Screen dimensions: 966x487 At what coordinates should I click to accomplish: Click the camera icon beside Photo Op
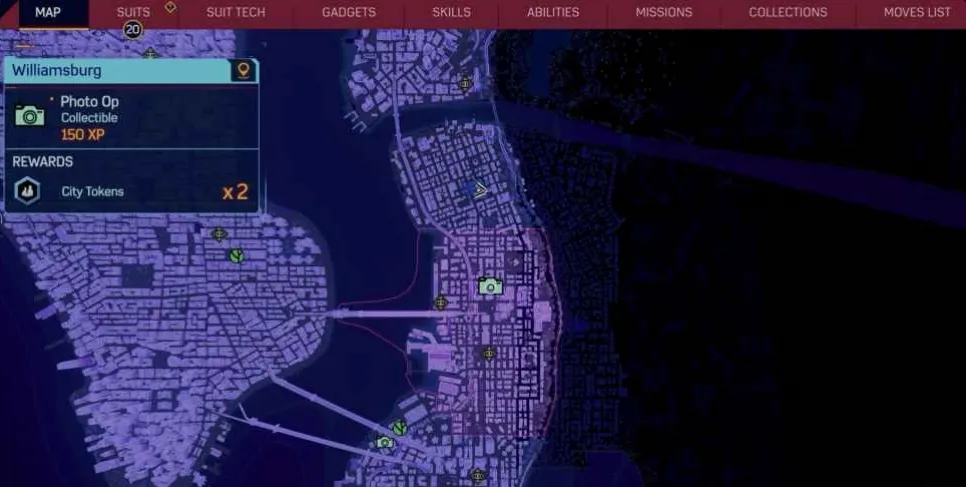click(30, 116)
